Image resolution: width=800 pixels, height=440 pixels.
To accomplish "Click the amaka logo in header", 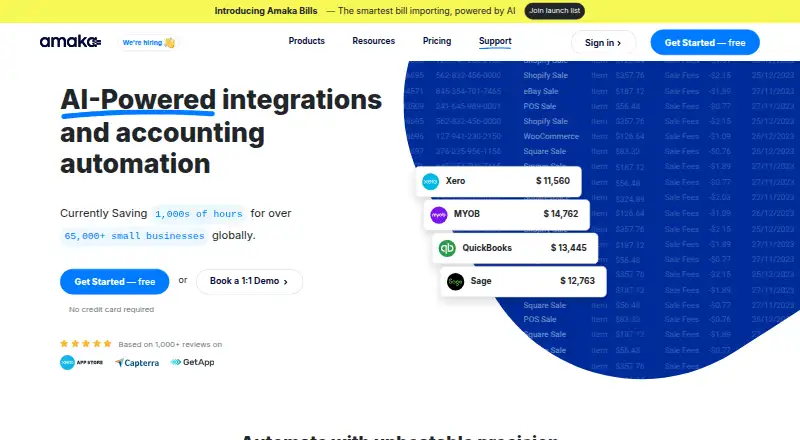I will tap(70, 42).
